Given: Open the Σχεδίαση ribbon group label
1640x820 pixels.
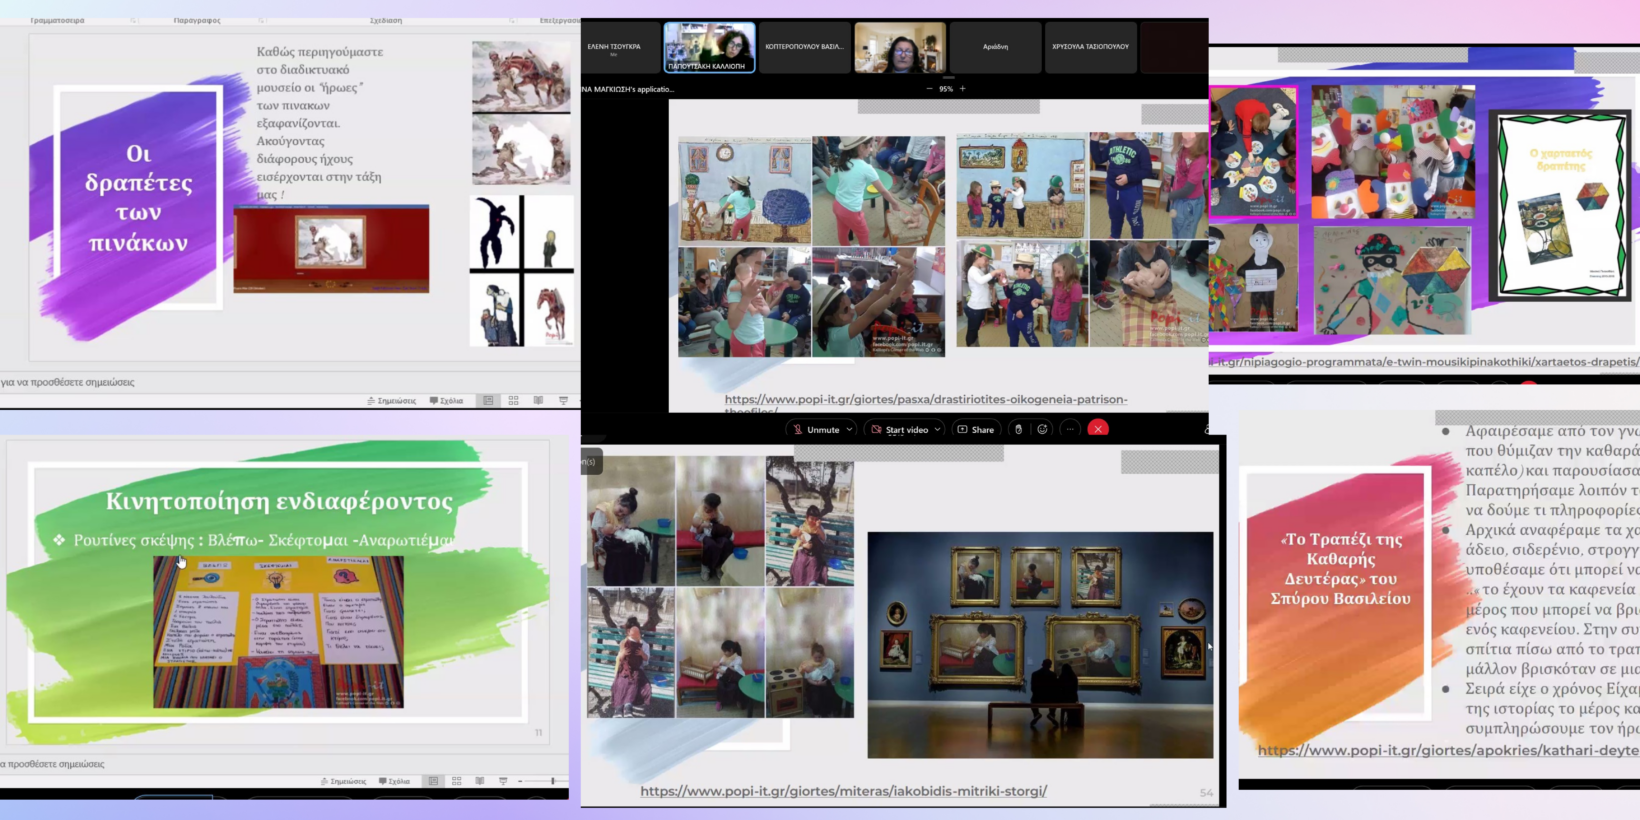Looking at the screenshot, I should point(386,20).
